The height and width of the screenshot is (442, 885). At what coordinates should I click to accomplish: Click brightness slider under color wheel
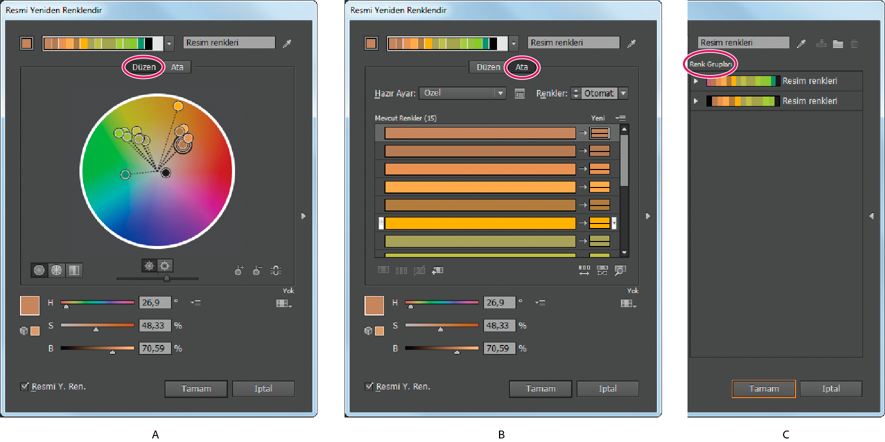tap(157, 278)
